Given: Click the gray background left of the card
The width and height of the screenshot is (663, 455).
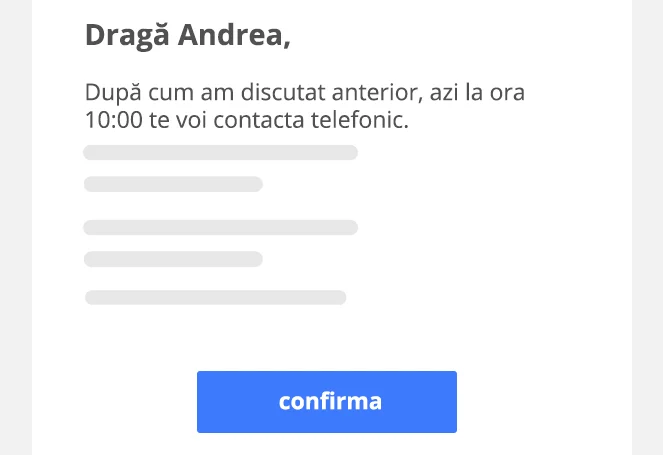Looking at the screenshot, I should tap(16, 228).
